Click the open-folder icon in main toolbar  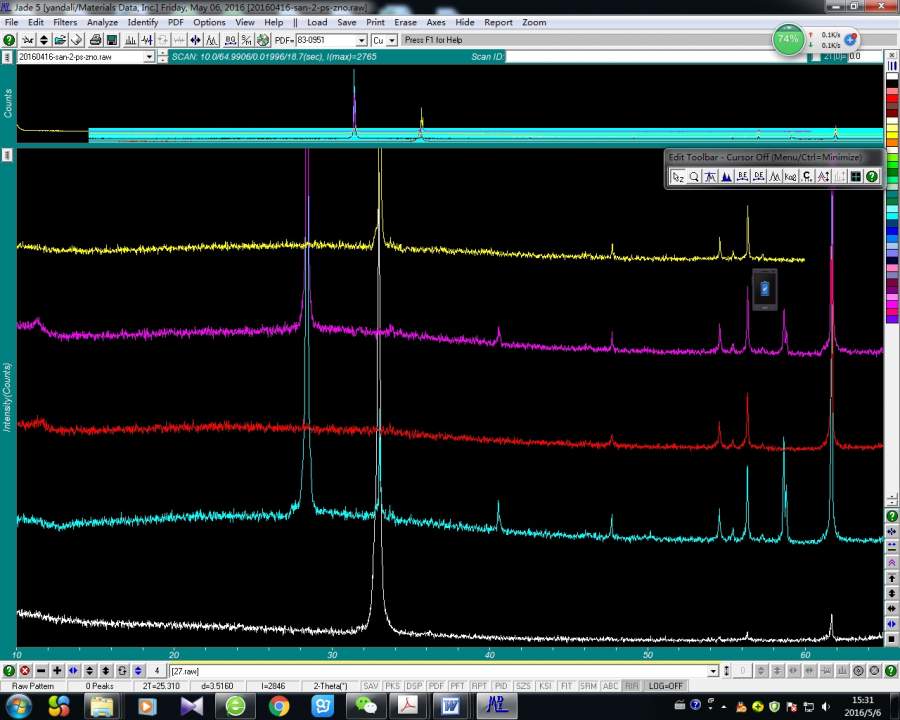[x=61, y=40]
